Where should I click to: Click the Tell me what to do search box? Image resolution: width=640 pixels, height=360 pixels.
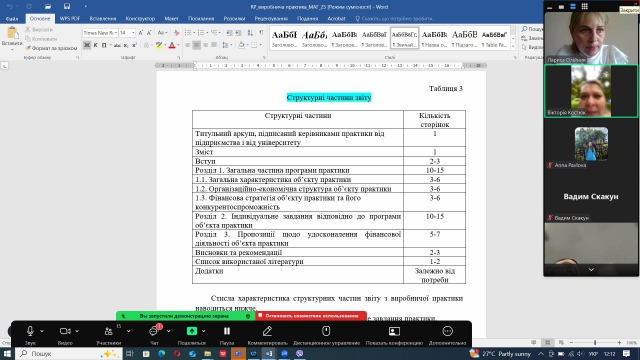pyautogui.click(x=395, y=18)
